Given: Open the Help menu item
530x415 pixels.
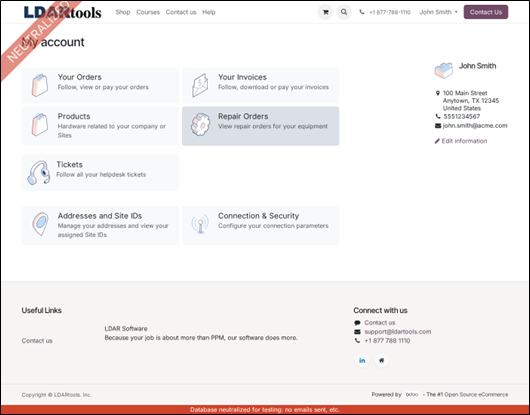Looking at the screenshot, I should [209, 12].
